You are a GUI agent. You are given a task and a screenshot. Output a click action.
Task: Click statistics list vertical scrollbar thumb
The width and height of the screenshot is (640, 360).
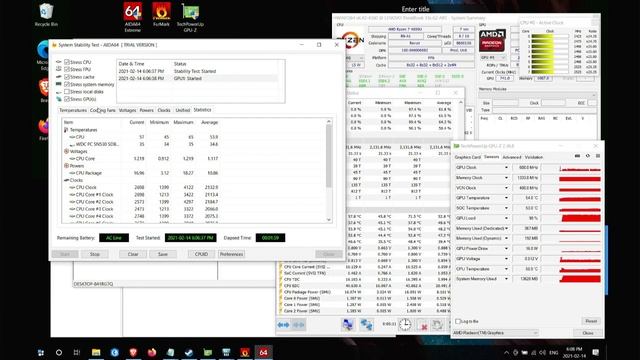point(329,156)
